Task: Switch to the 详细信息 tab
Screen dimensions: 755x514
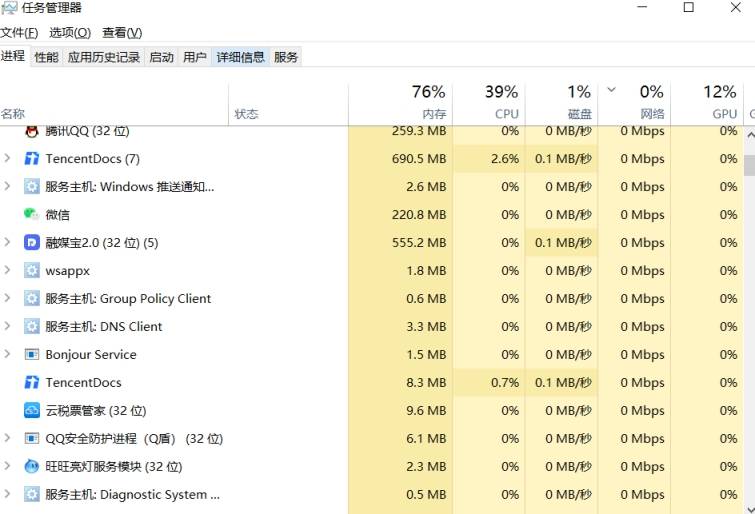Action: pos(241,57)
